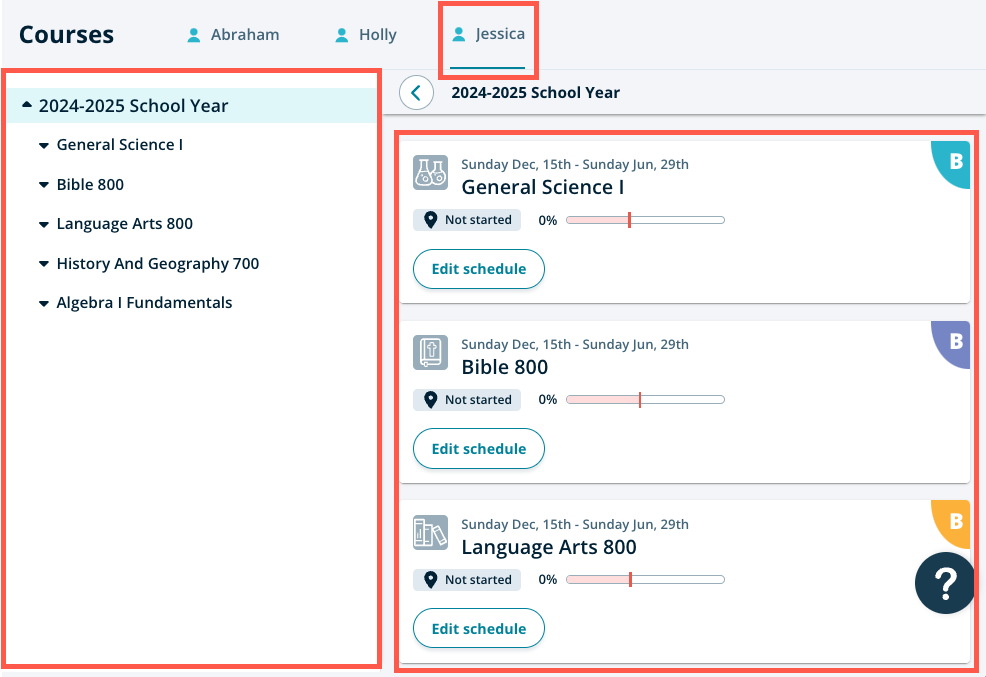Viewport: 986px width, 677px height.
Task: Click Edit schedule for General Science I
Action: pyautogui.click(x=478, y=269)
